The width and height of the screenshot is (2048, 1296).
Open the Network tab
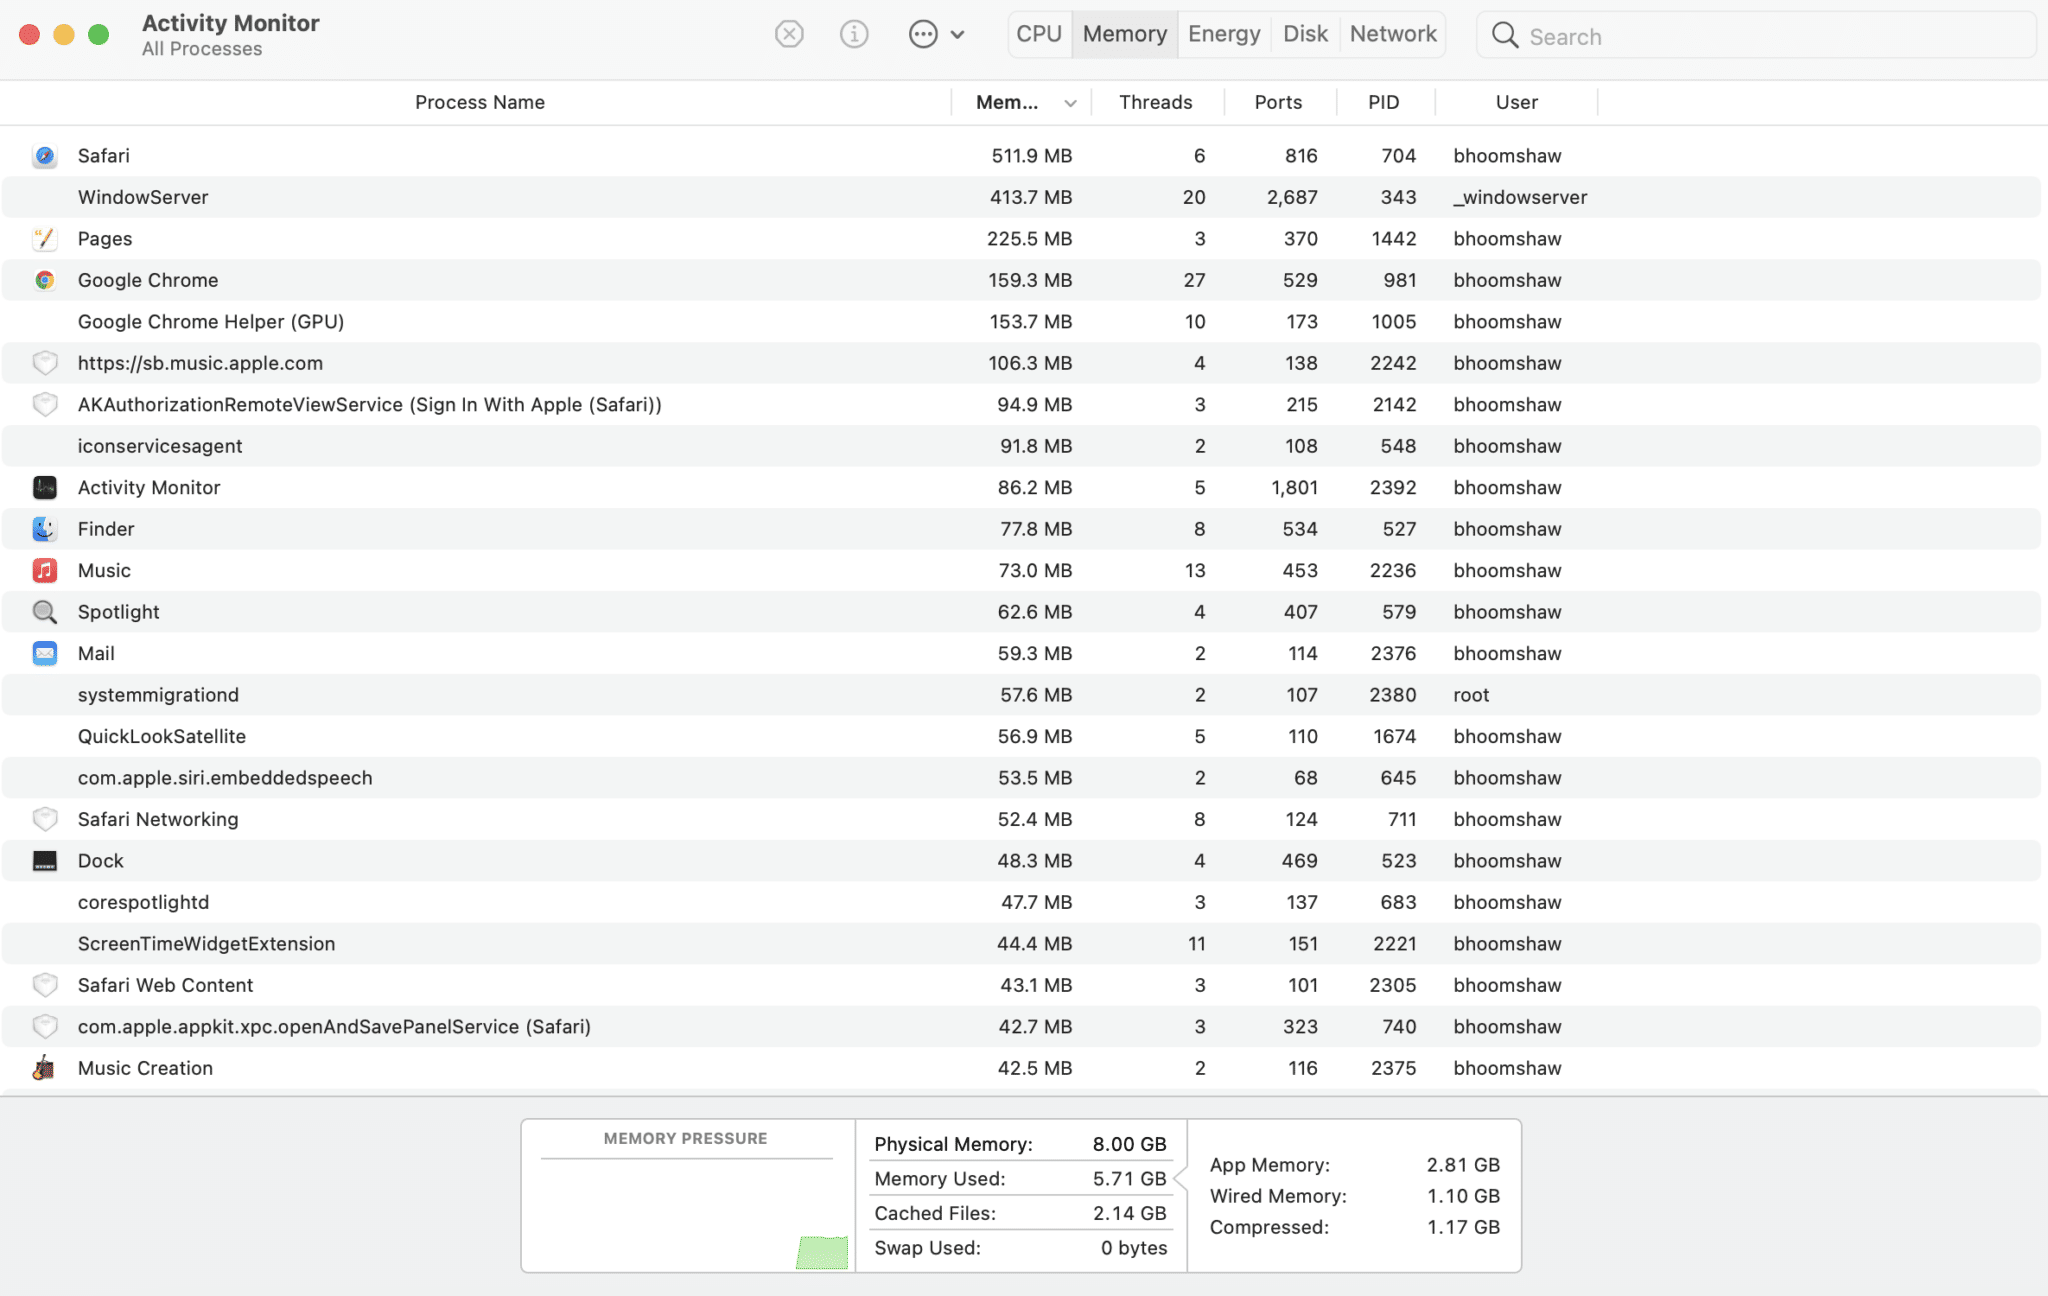tap(1392, 35)
